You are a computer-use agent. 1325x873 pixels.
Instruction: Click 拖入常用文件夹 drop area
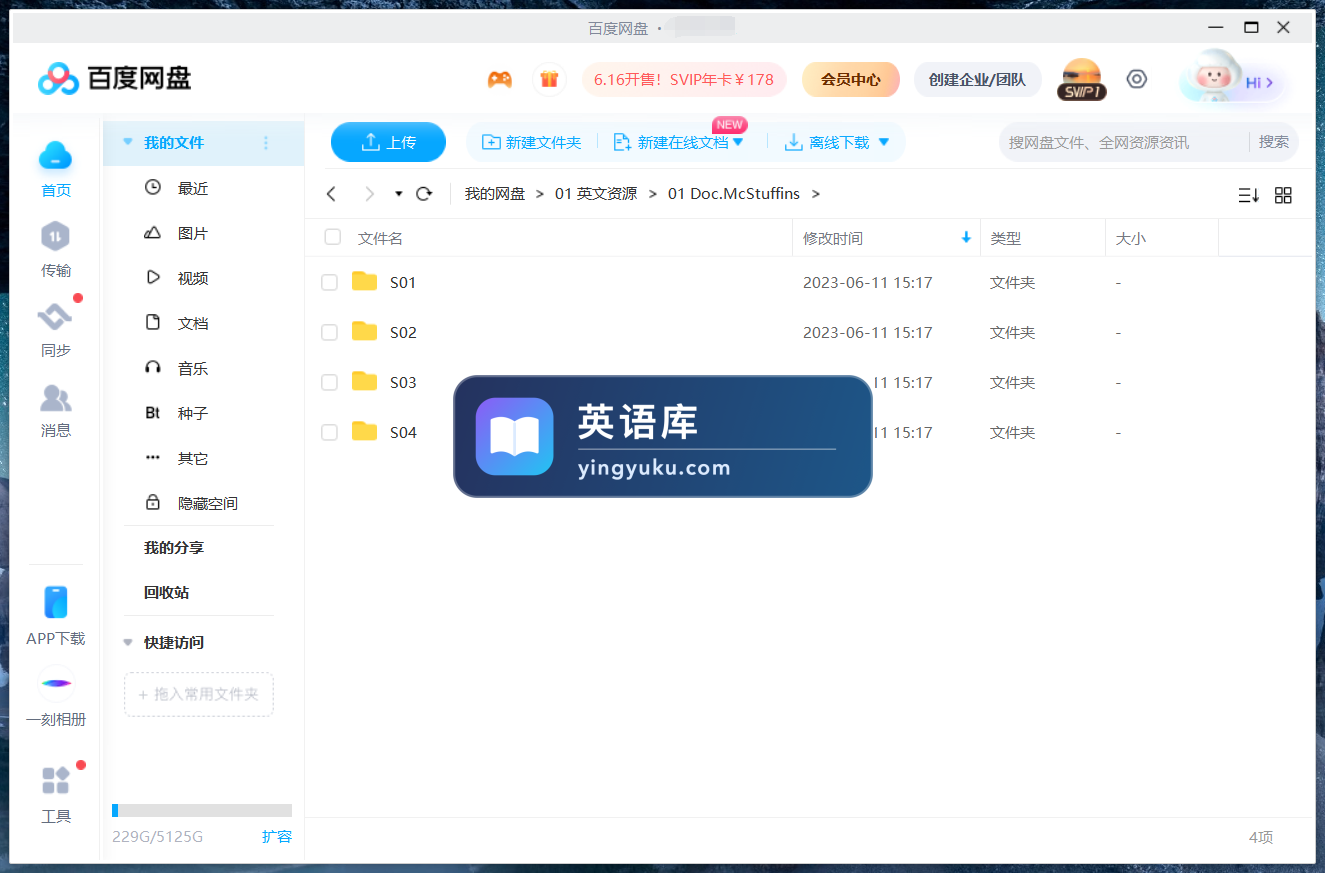pyautogui.click(x=199, y=694)
